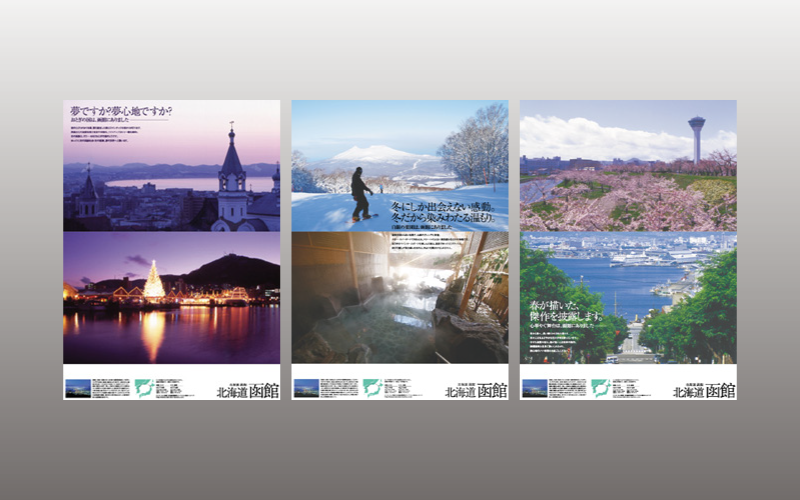Click the 北海道 函館 logo on right poster

coord(705,390)
